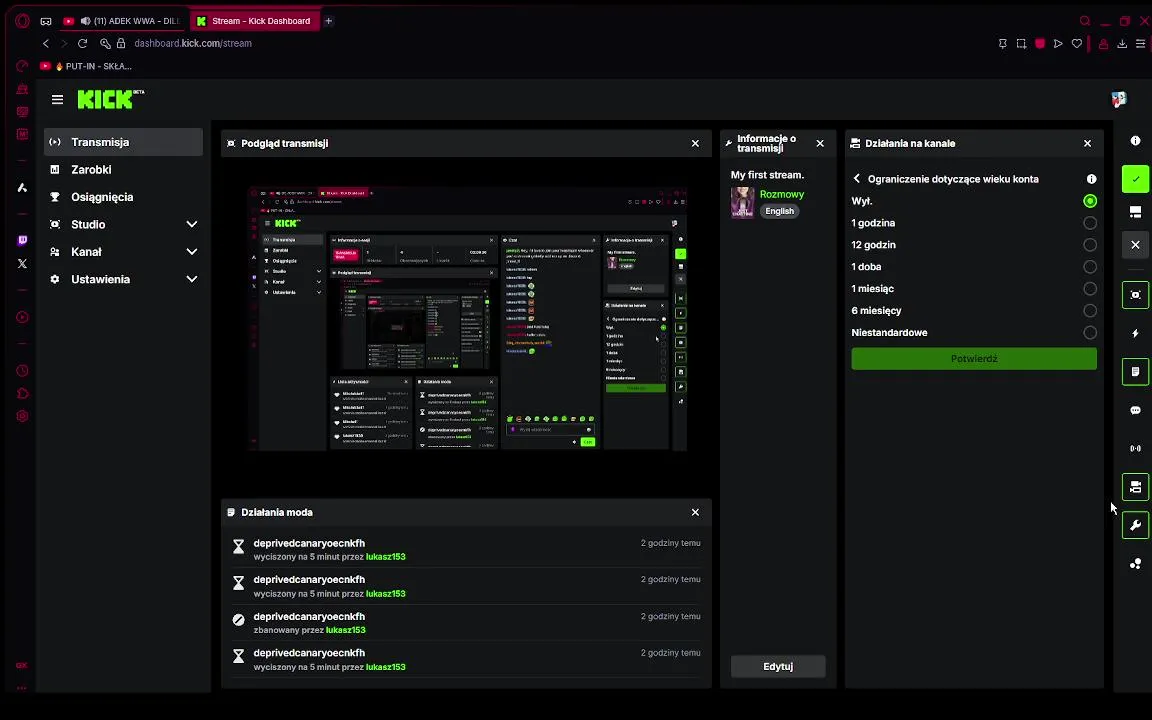Select the 6 miesięcy radio option
The image size is (1152, 720).
[1090, 311]
